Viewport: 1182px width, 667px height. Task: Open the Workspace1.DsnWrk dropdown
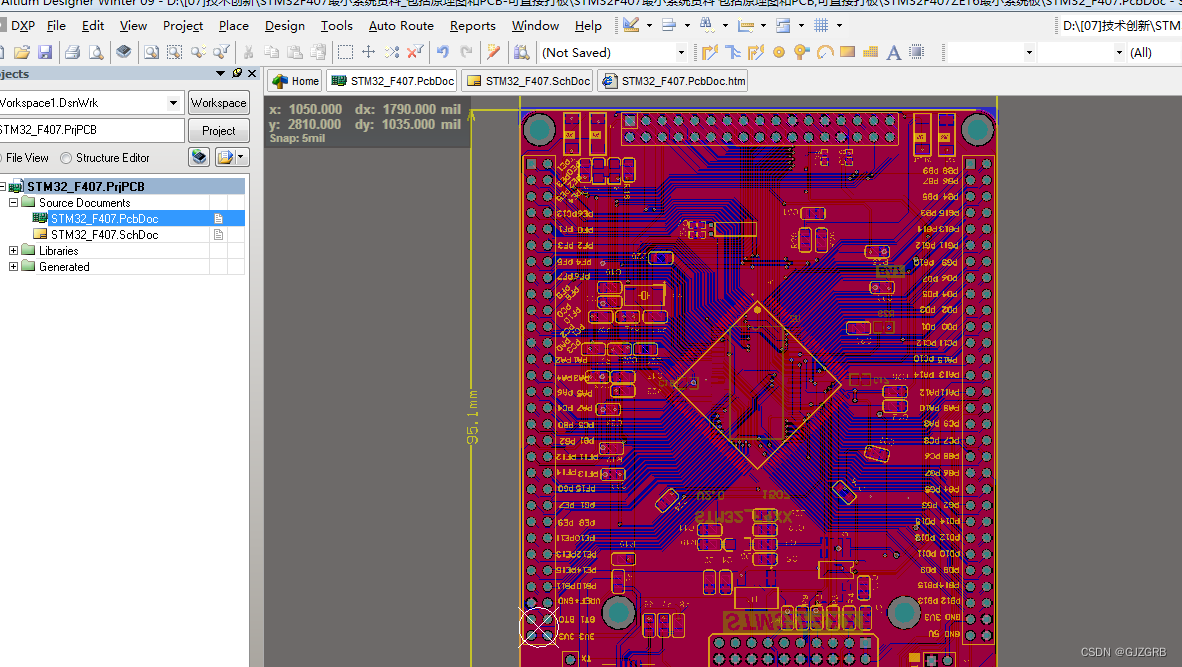tap(172, 102)
